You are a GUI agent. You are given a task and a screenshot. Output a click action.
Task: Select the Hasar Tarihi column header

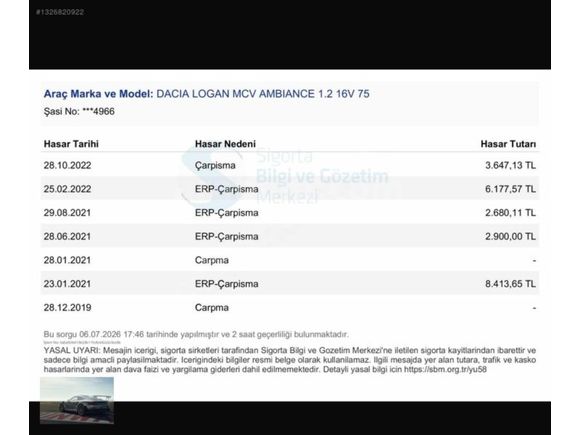(71, 144)
